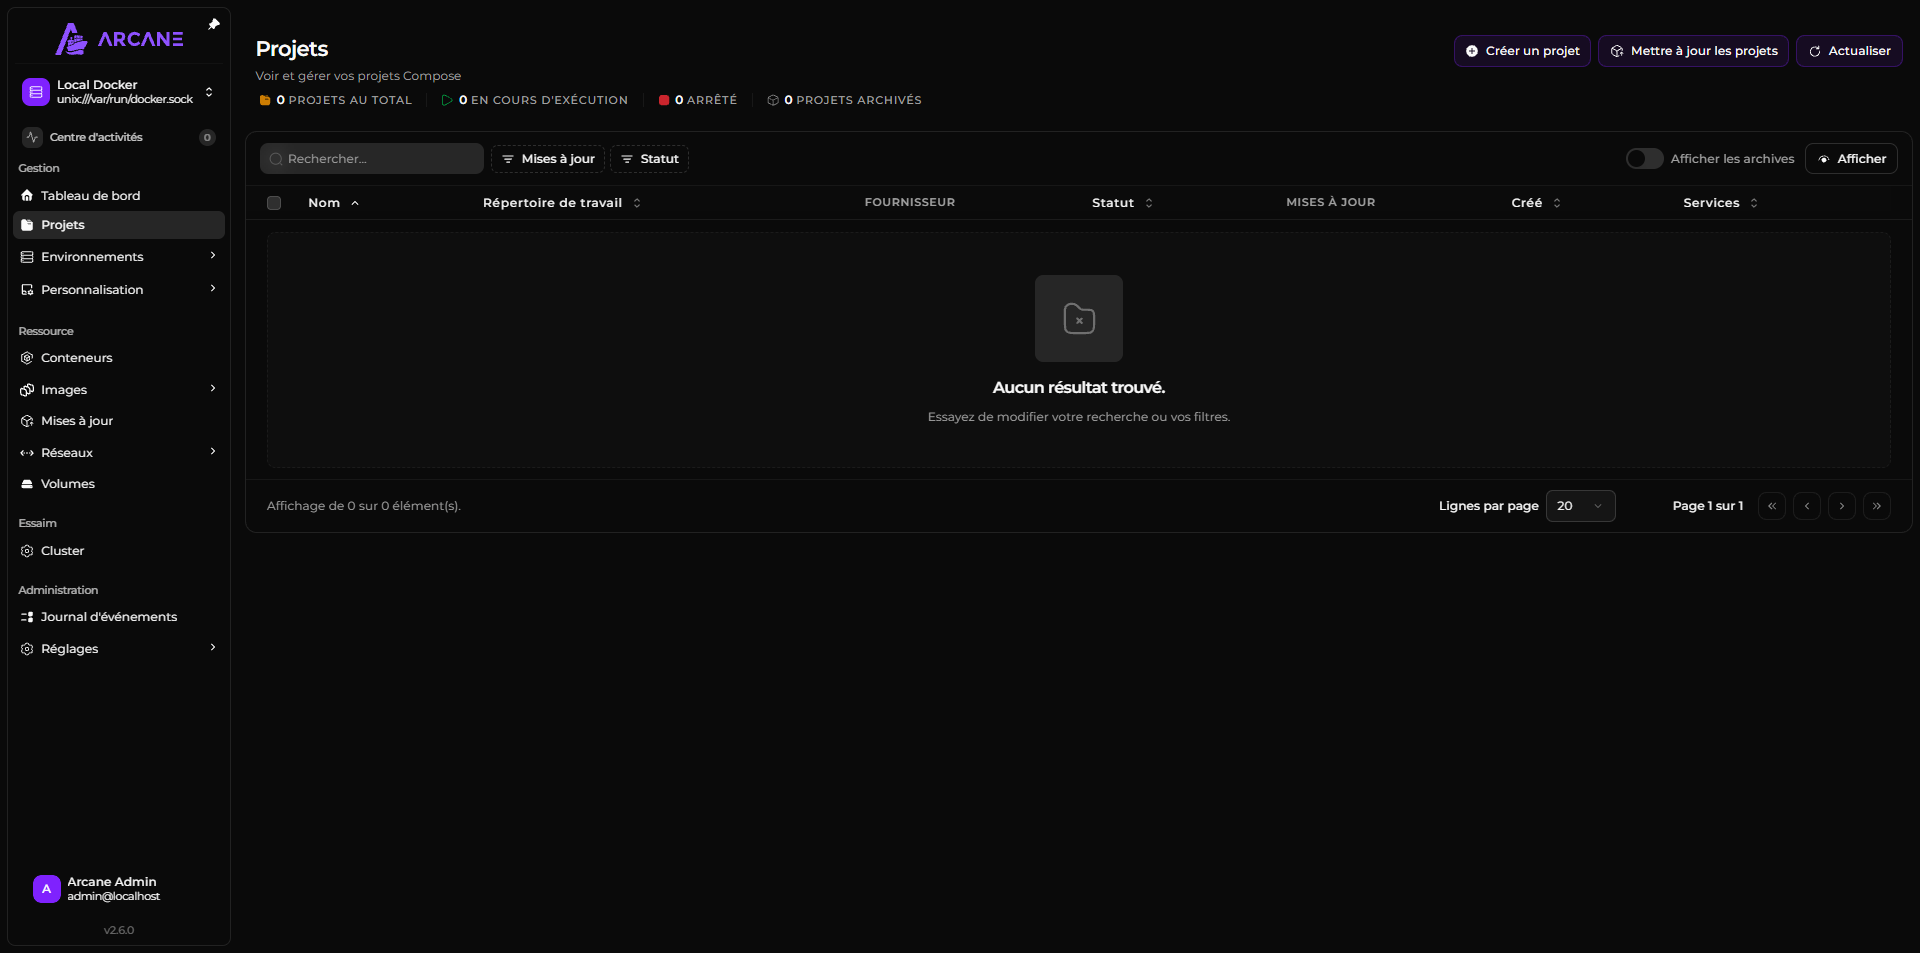Click the Réseaux sidebar item
The image size is (1920, 953).
pyautogui.click(x=119, y=453)
